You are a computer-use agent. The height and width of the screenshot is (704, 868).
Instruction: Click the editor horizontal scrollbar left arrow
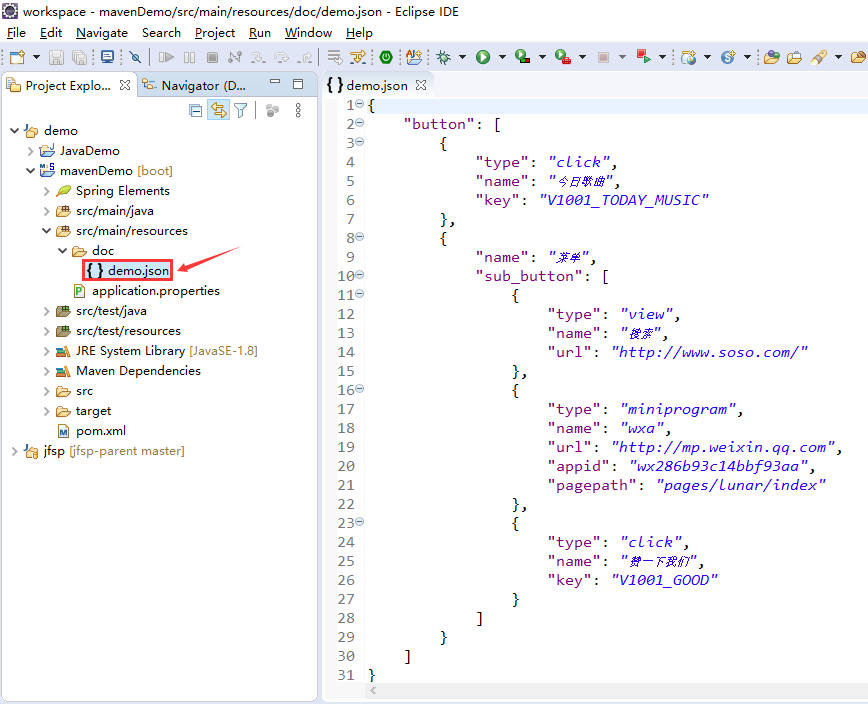point(373,690)
